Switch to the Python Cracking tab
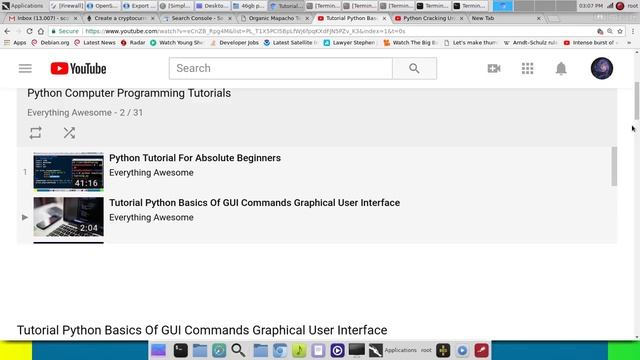Viewport: 640px width, 360px height. click(x=429, y=18)
